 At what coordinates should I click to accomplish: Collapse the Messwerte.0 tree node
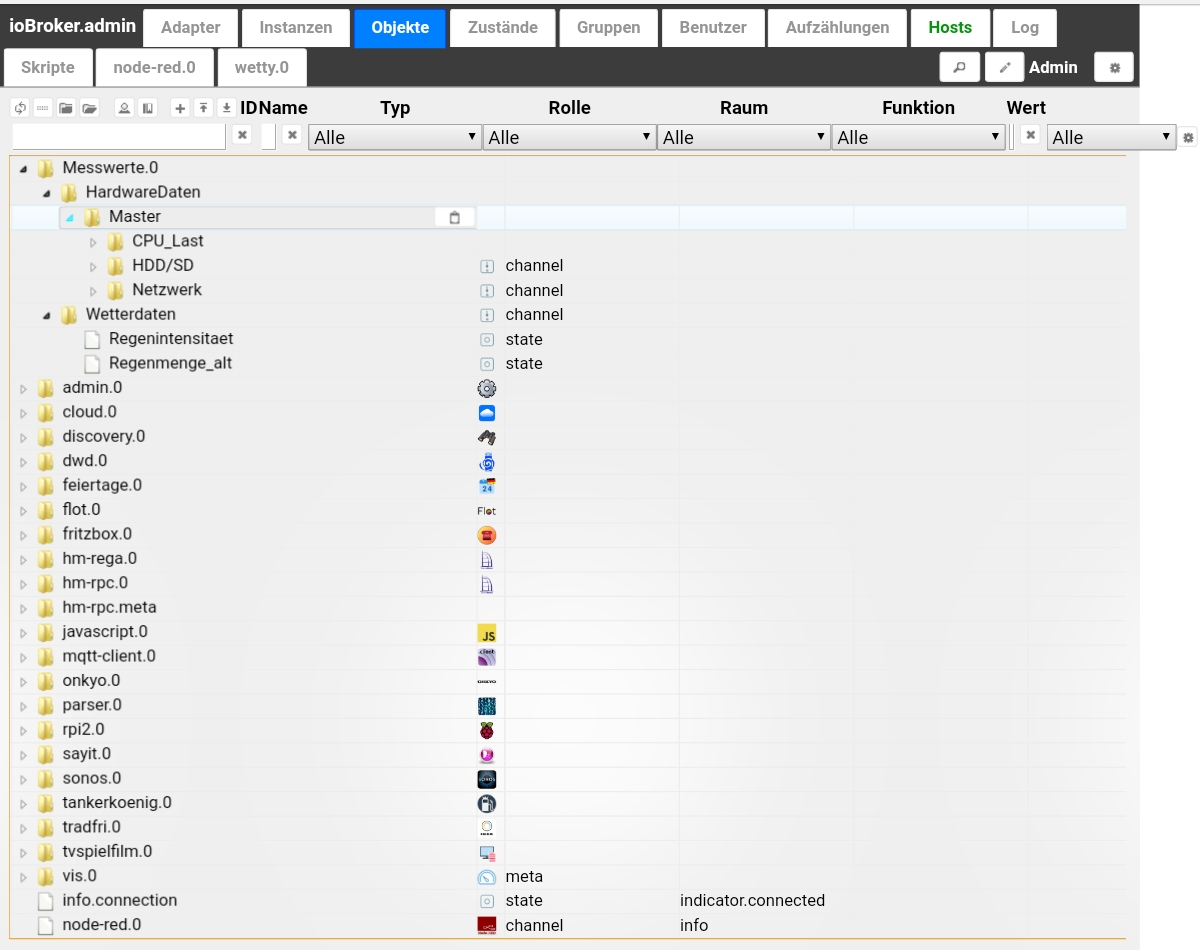point(23,168)
